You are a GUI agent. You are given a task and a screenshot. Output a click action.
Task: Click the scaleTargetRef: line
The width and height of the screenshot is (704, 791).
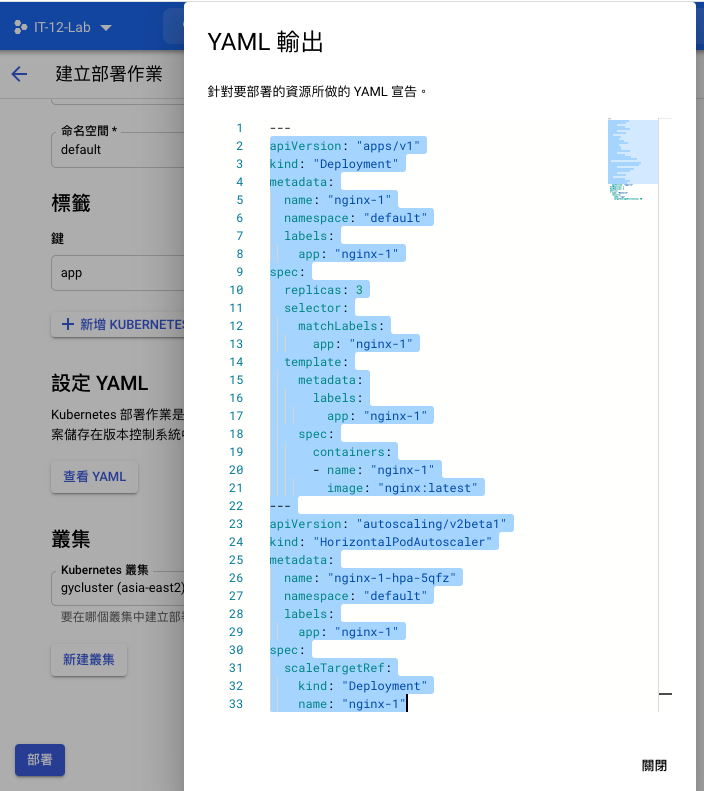pos(338,668)
